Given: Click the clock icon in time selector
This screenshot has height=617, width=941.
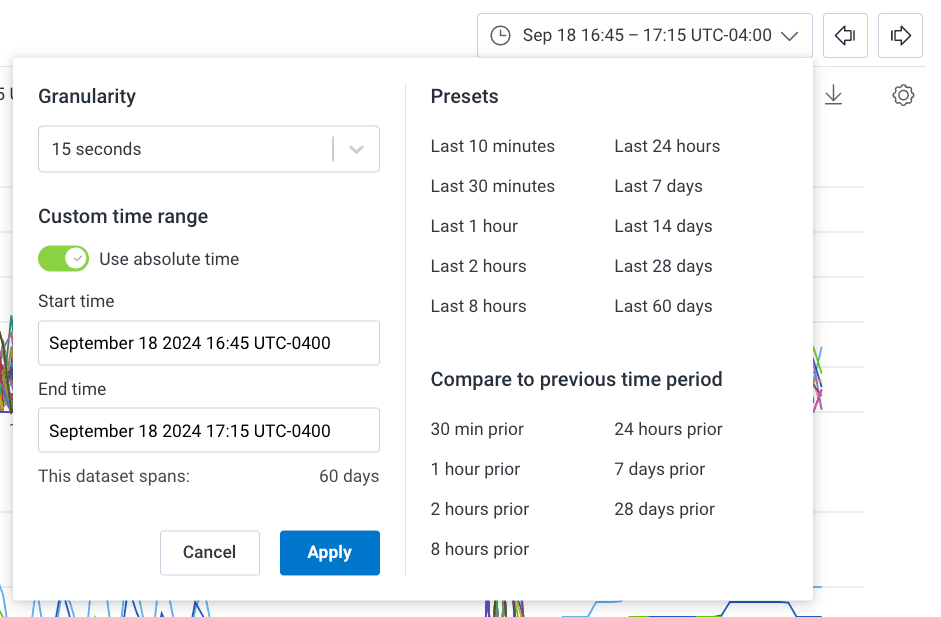Looking at the screenshot, I should point(500,36).
